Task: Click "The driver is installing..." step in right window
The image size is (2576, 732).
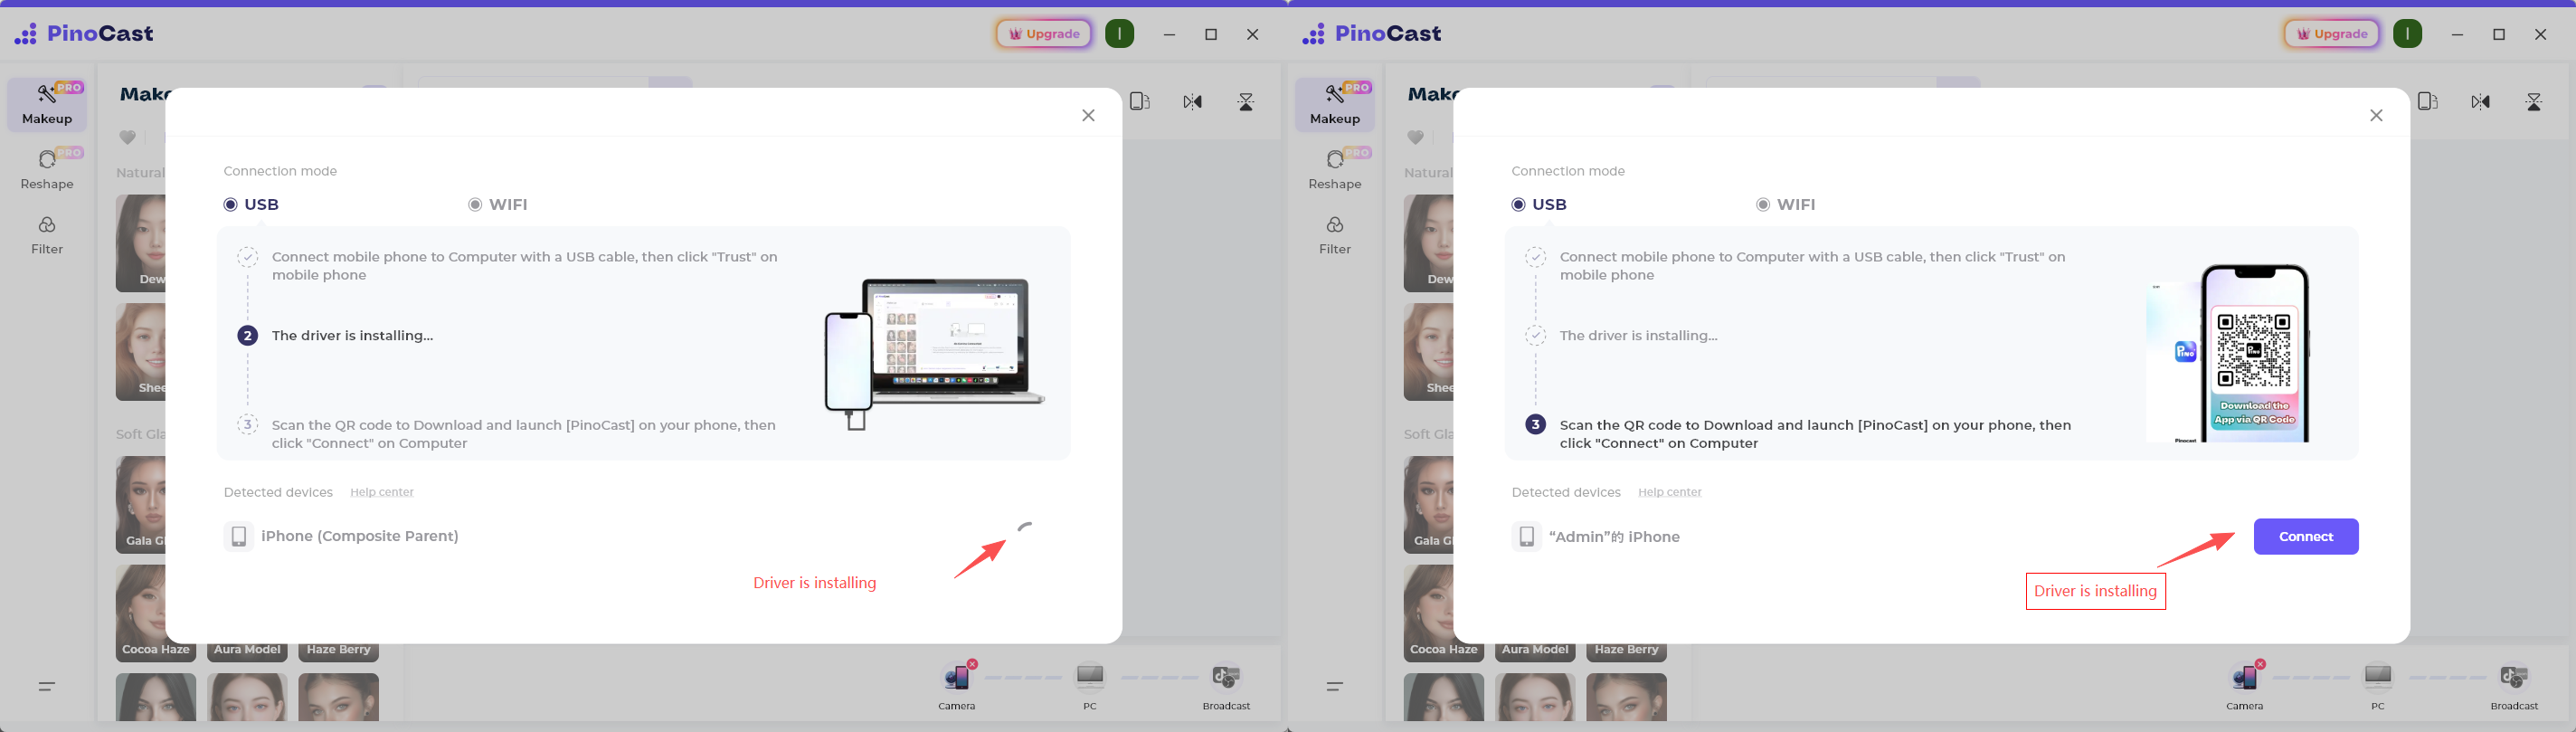Action: click(1639, 335)
